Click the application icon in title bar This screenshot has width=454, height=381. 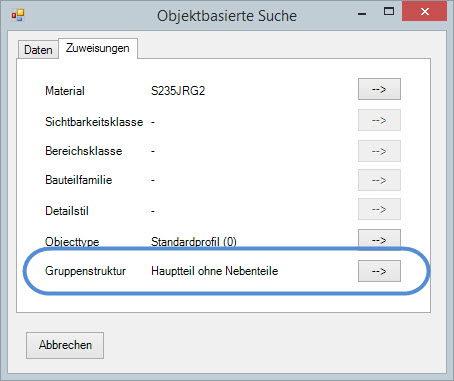click(18, 15)
